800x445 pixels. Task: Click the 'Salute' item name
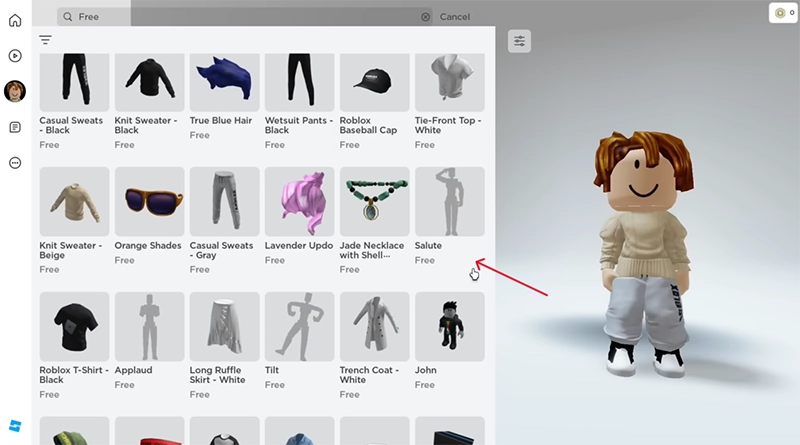[x=428, y=245]
